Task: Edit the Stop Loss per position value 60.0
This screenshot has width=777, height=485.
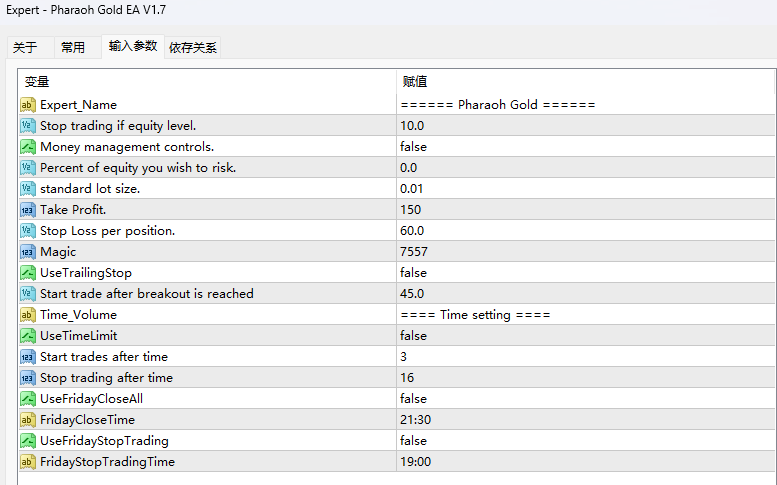Action: tap(412, 231)
